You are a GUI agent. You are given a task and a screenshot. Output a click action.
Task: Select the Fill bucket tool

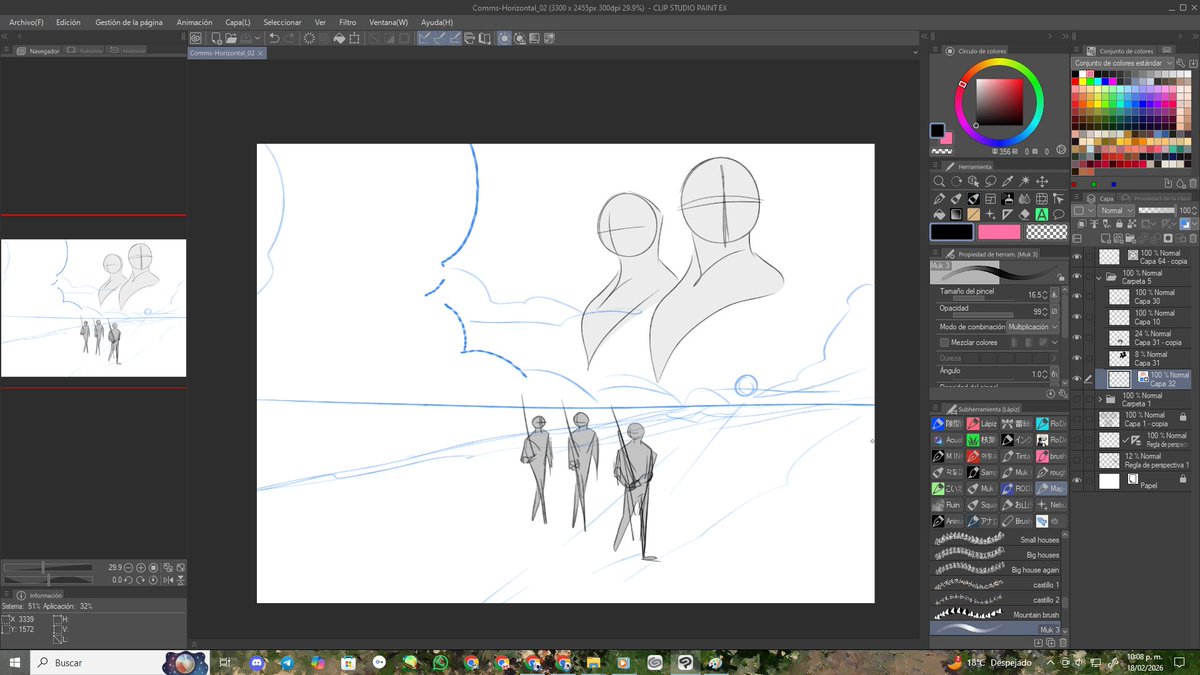point(939,215)
